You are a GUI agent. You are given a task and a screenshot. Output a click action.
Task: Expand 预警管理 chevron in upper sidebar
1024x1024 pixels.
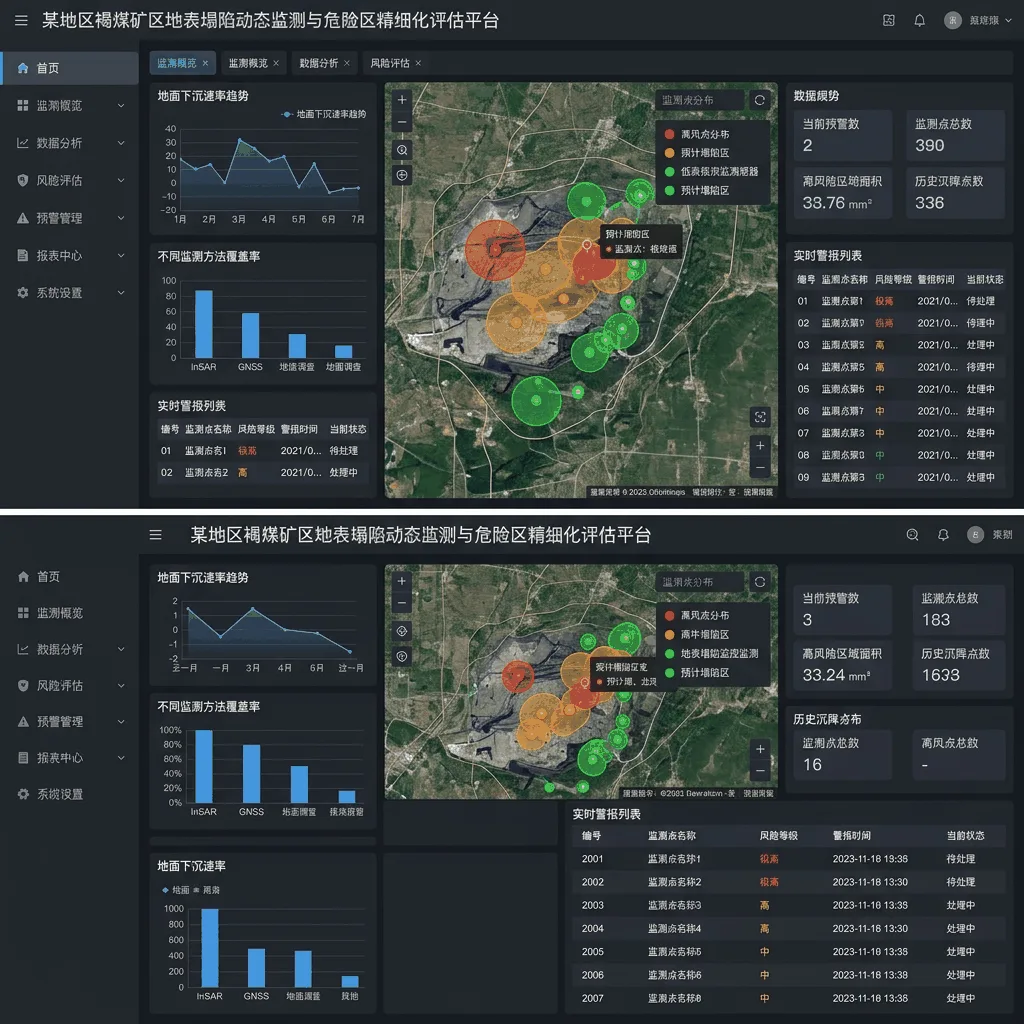tap(121, 218)
